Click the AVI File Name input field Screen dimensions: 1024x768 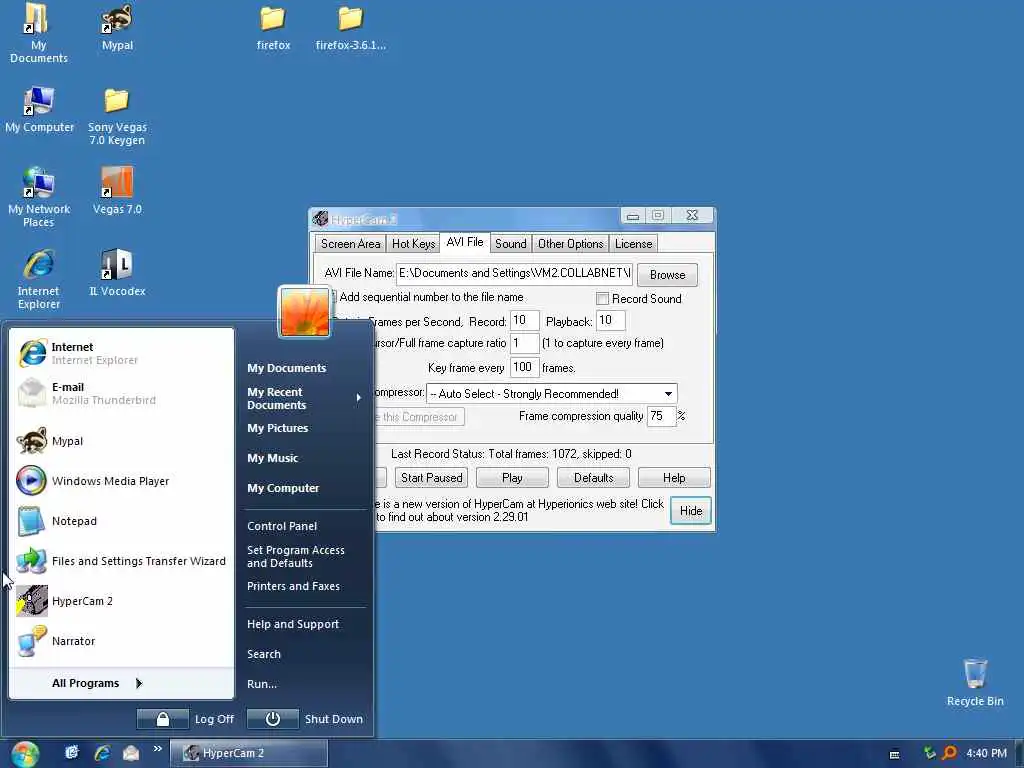tap(515, 273)
